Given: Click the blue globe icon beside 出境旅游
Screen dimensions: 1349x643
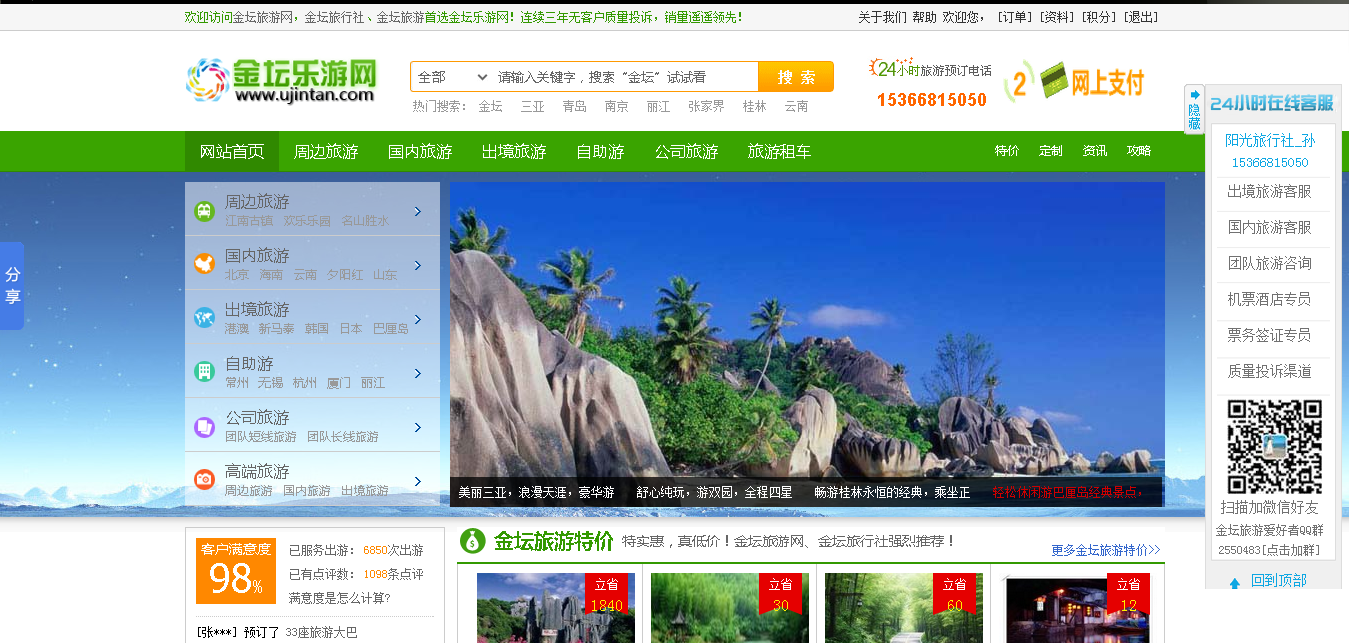Looking at the screenshot, I should click(x=204, y=318).
